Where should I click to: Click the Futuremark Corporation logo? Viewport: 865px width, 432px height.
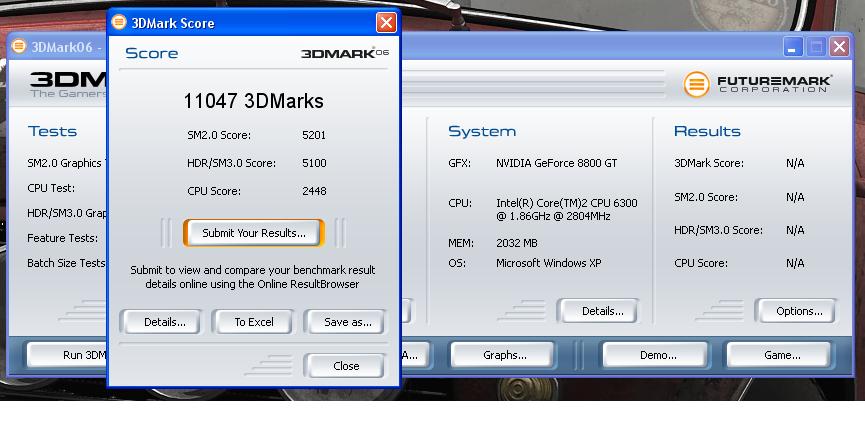point(757,85)
